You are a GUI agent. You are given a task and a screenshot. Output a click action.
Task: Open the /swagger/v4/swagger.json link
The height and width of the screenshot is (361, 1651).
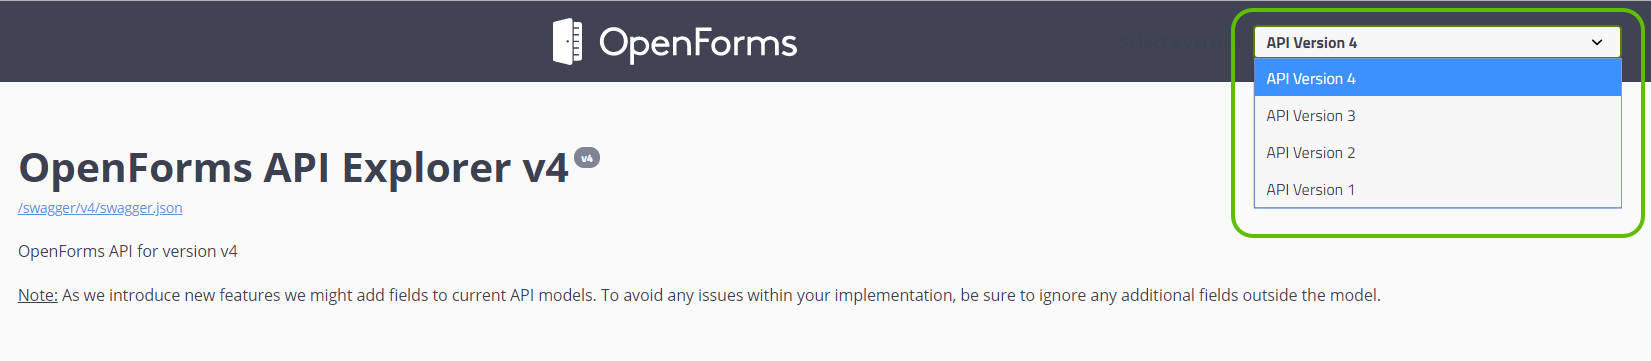click(x=100, y=208)
